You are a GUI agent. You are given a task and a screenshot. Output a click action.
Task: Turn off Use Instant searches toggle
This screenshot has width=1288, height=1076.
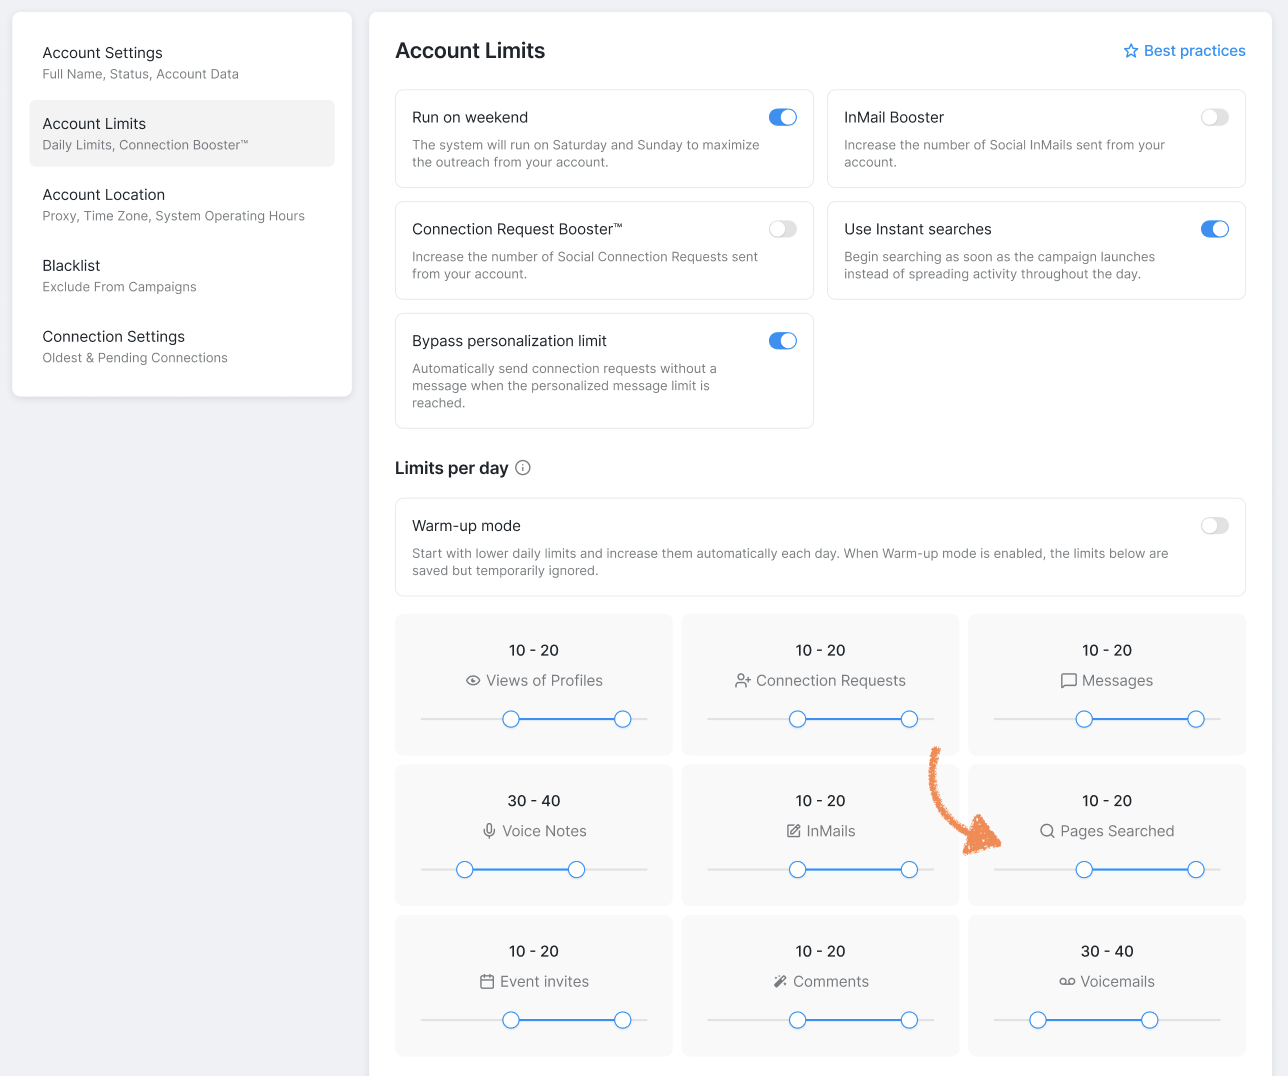tap(1215, 229)
